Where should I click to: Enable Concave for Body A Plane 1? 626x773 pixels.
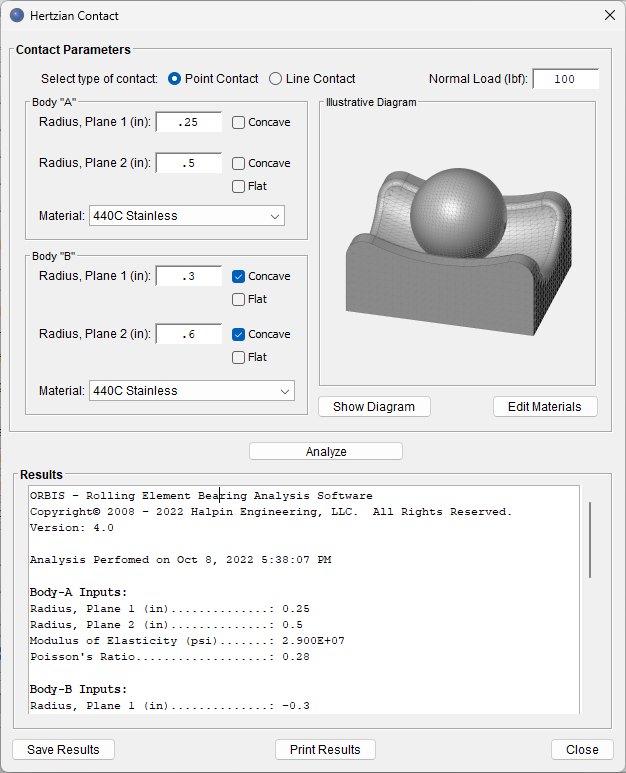point(239,123)
